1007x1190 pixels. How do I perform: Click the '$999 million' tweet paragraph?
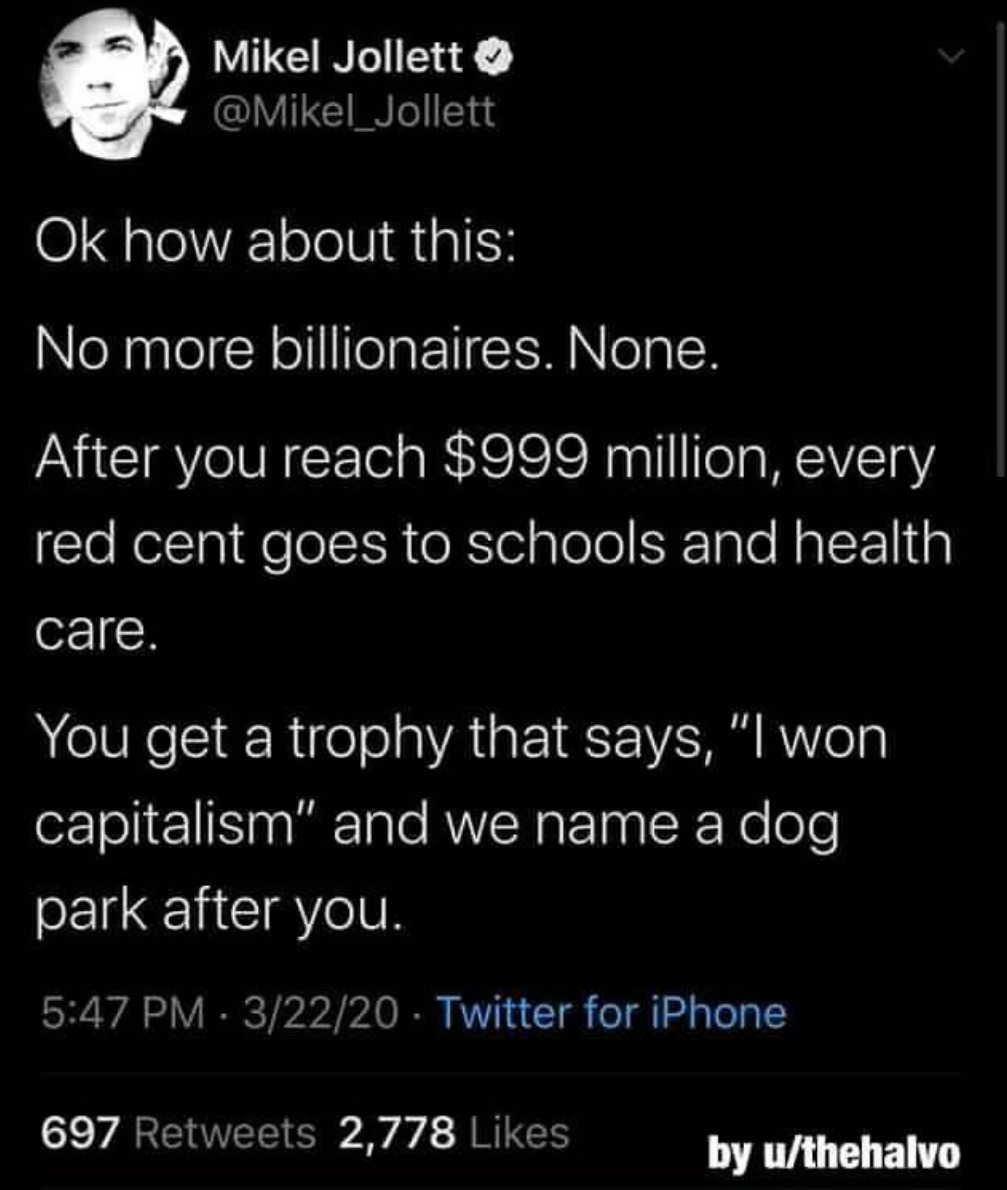(x=493, y=545)
